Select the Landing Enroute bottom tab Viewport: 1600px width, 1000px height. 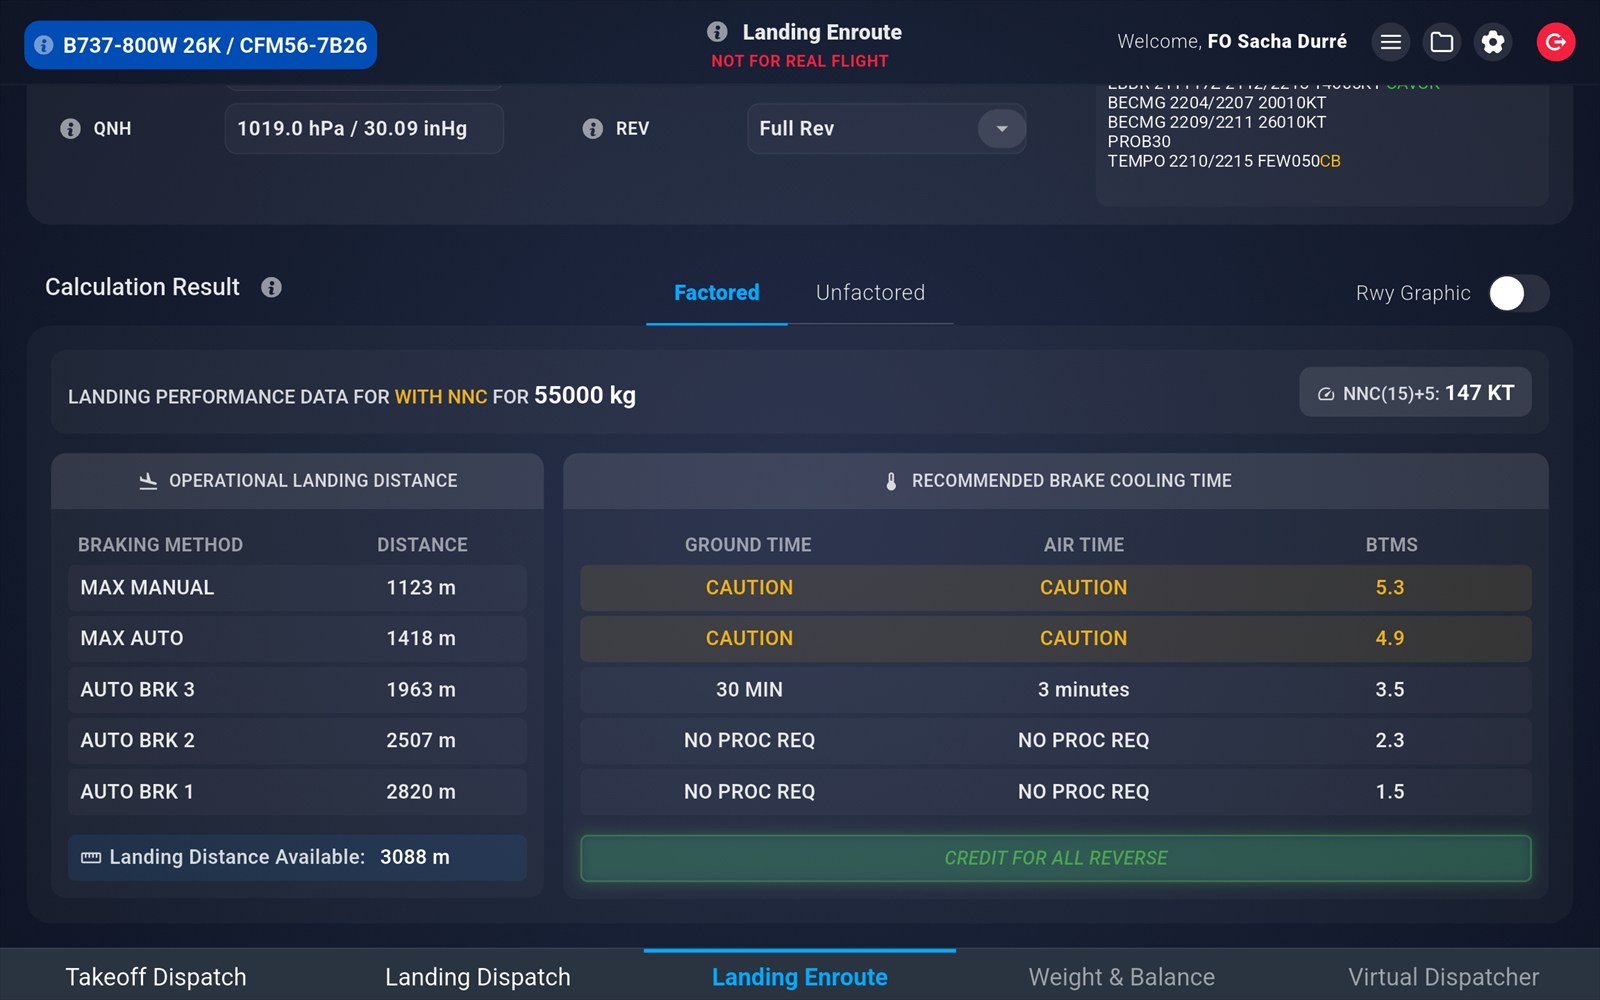pyautogui.click(x=800, y=977)
